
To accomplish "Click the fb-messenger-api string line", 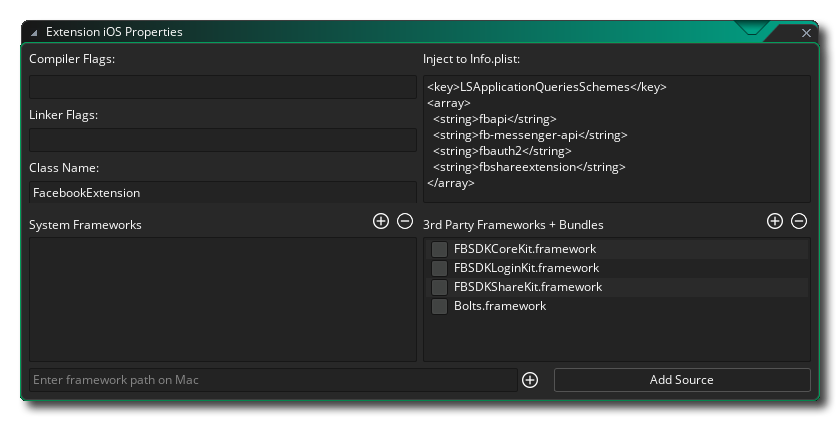I will (x=530, y=135).
